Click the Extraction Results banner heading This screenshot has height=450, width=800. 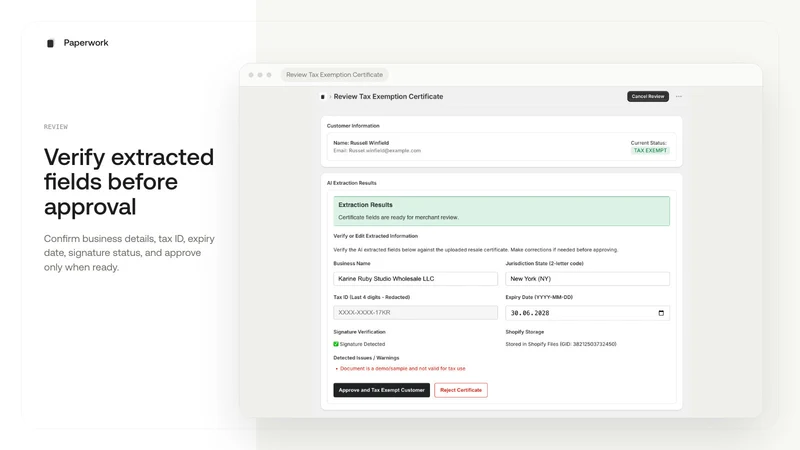click(365, 205)
